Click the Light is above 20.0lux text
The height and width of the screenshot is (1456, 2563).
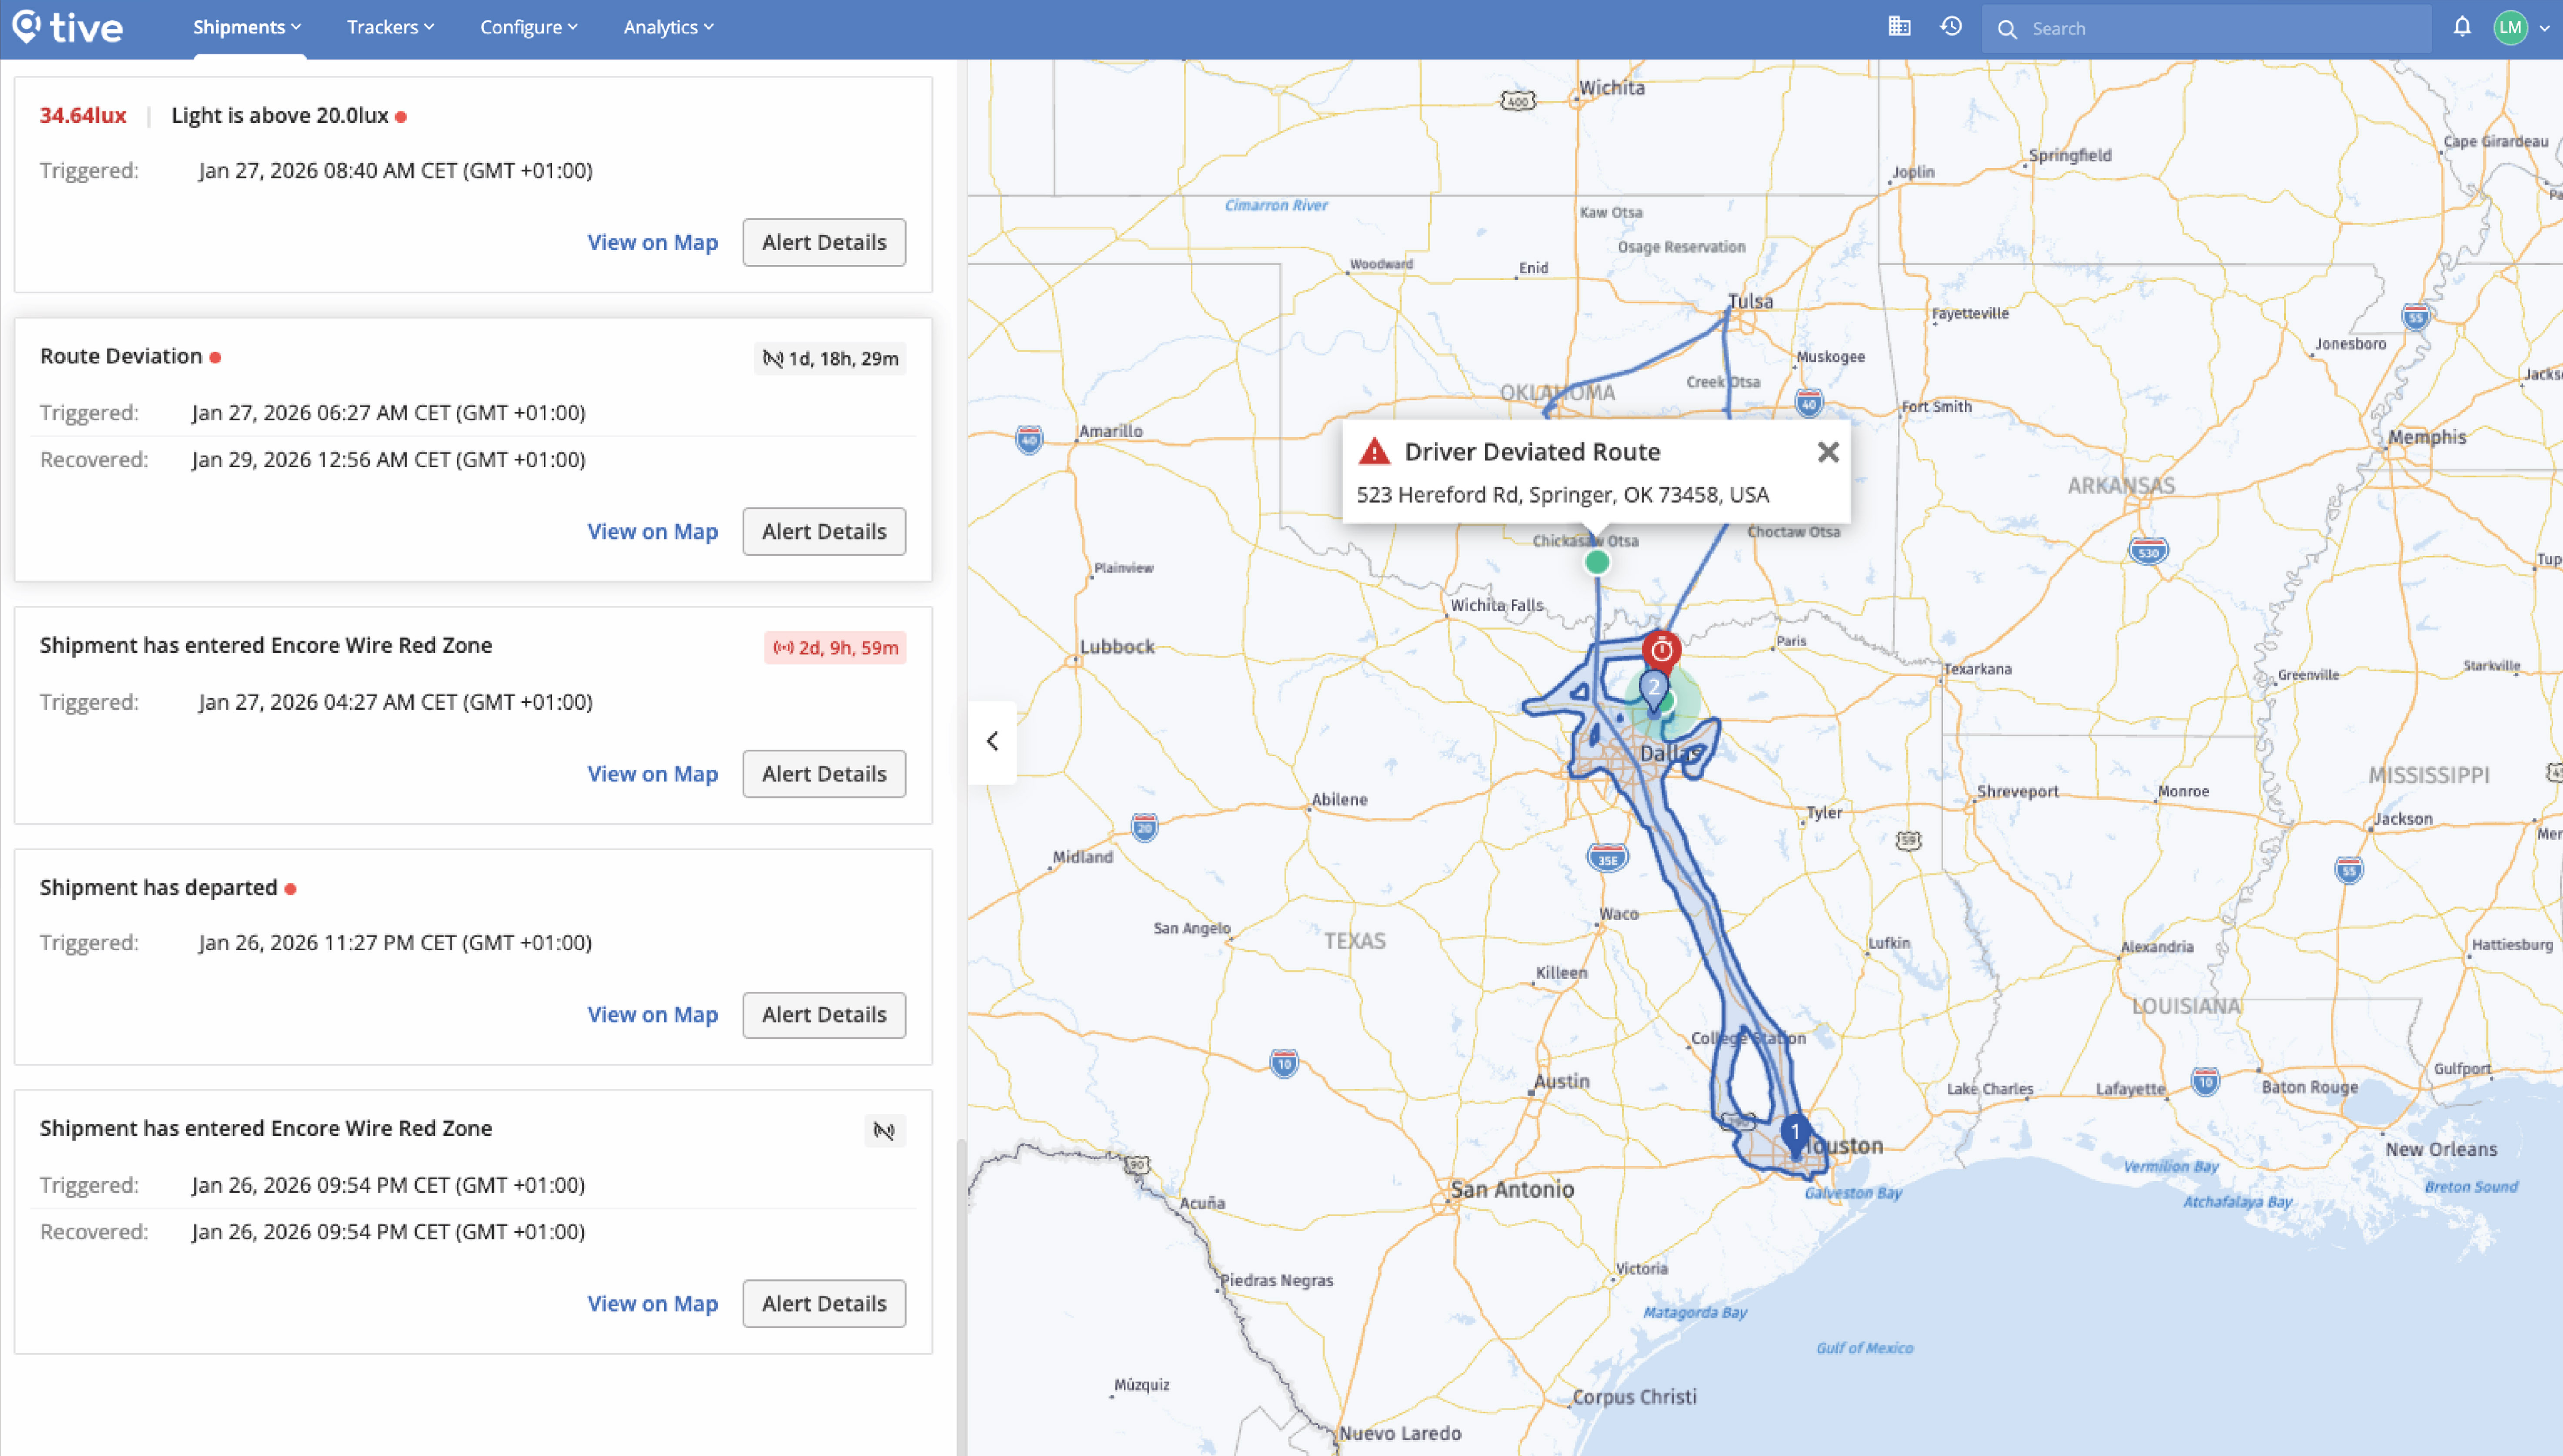(280, 115)
